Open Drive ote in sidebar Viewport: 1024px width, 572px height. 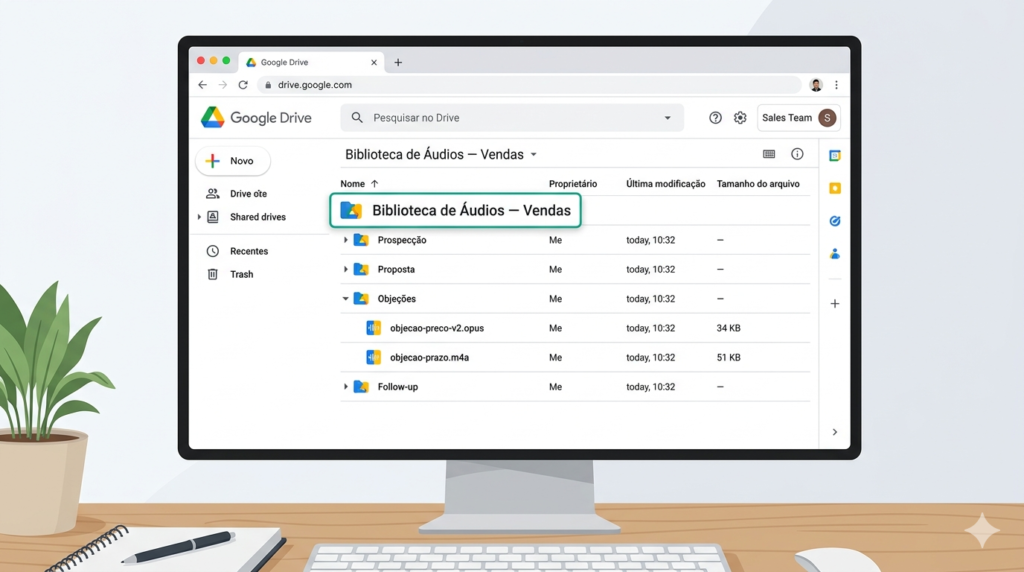point(248,194)
